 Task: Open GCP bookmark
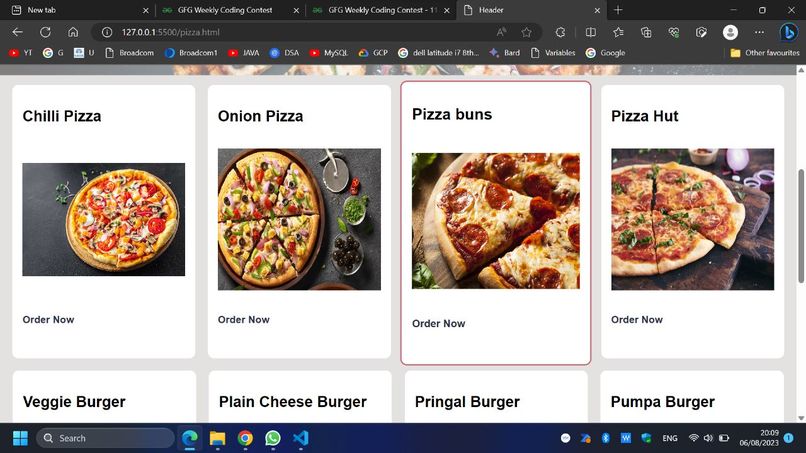tap(373, 52)
